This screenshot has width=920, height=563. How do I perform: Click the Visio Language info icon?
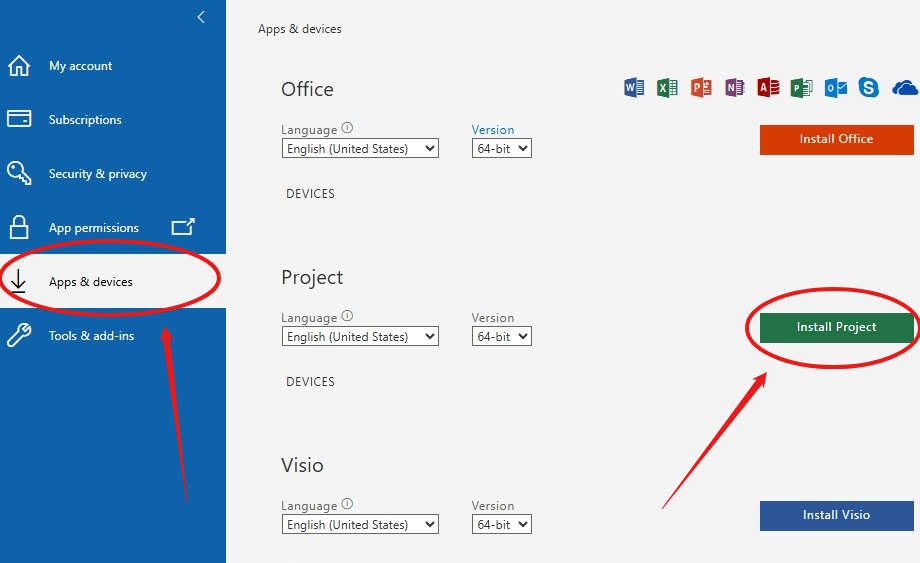tap(347, 504)
